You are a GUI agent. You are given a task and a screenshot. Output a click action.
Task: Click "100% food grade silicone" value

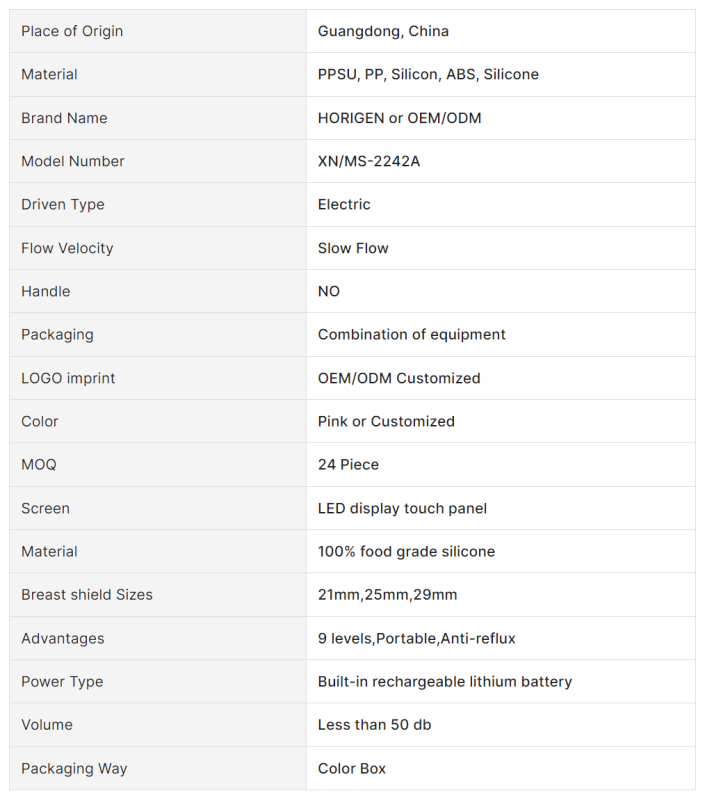[406, 551]
